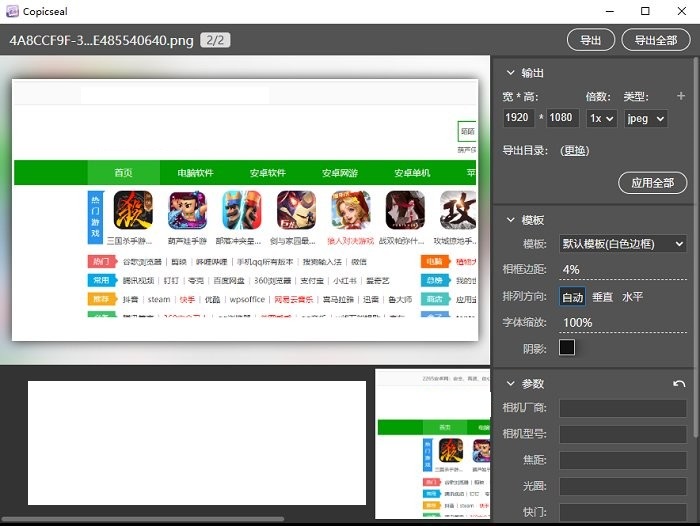Collapse the 输出 section chevron
700x526 pixels.
(x=510, y=73)
